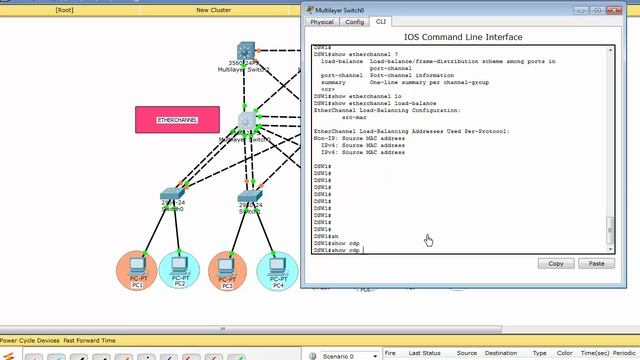
Task: Click the Time(sec) column header
Action: click(x=595, y=353)
